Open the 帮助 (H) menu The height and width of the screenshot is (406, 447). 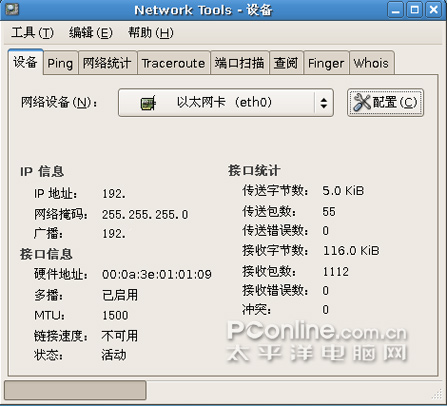point(151,33)
